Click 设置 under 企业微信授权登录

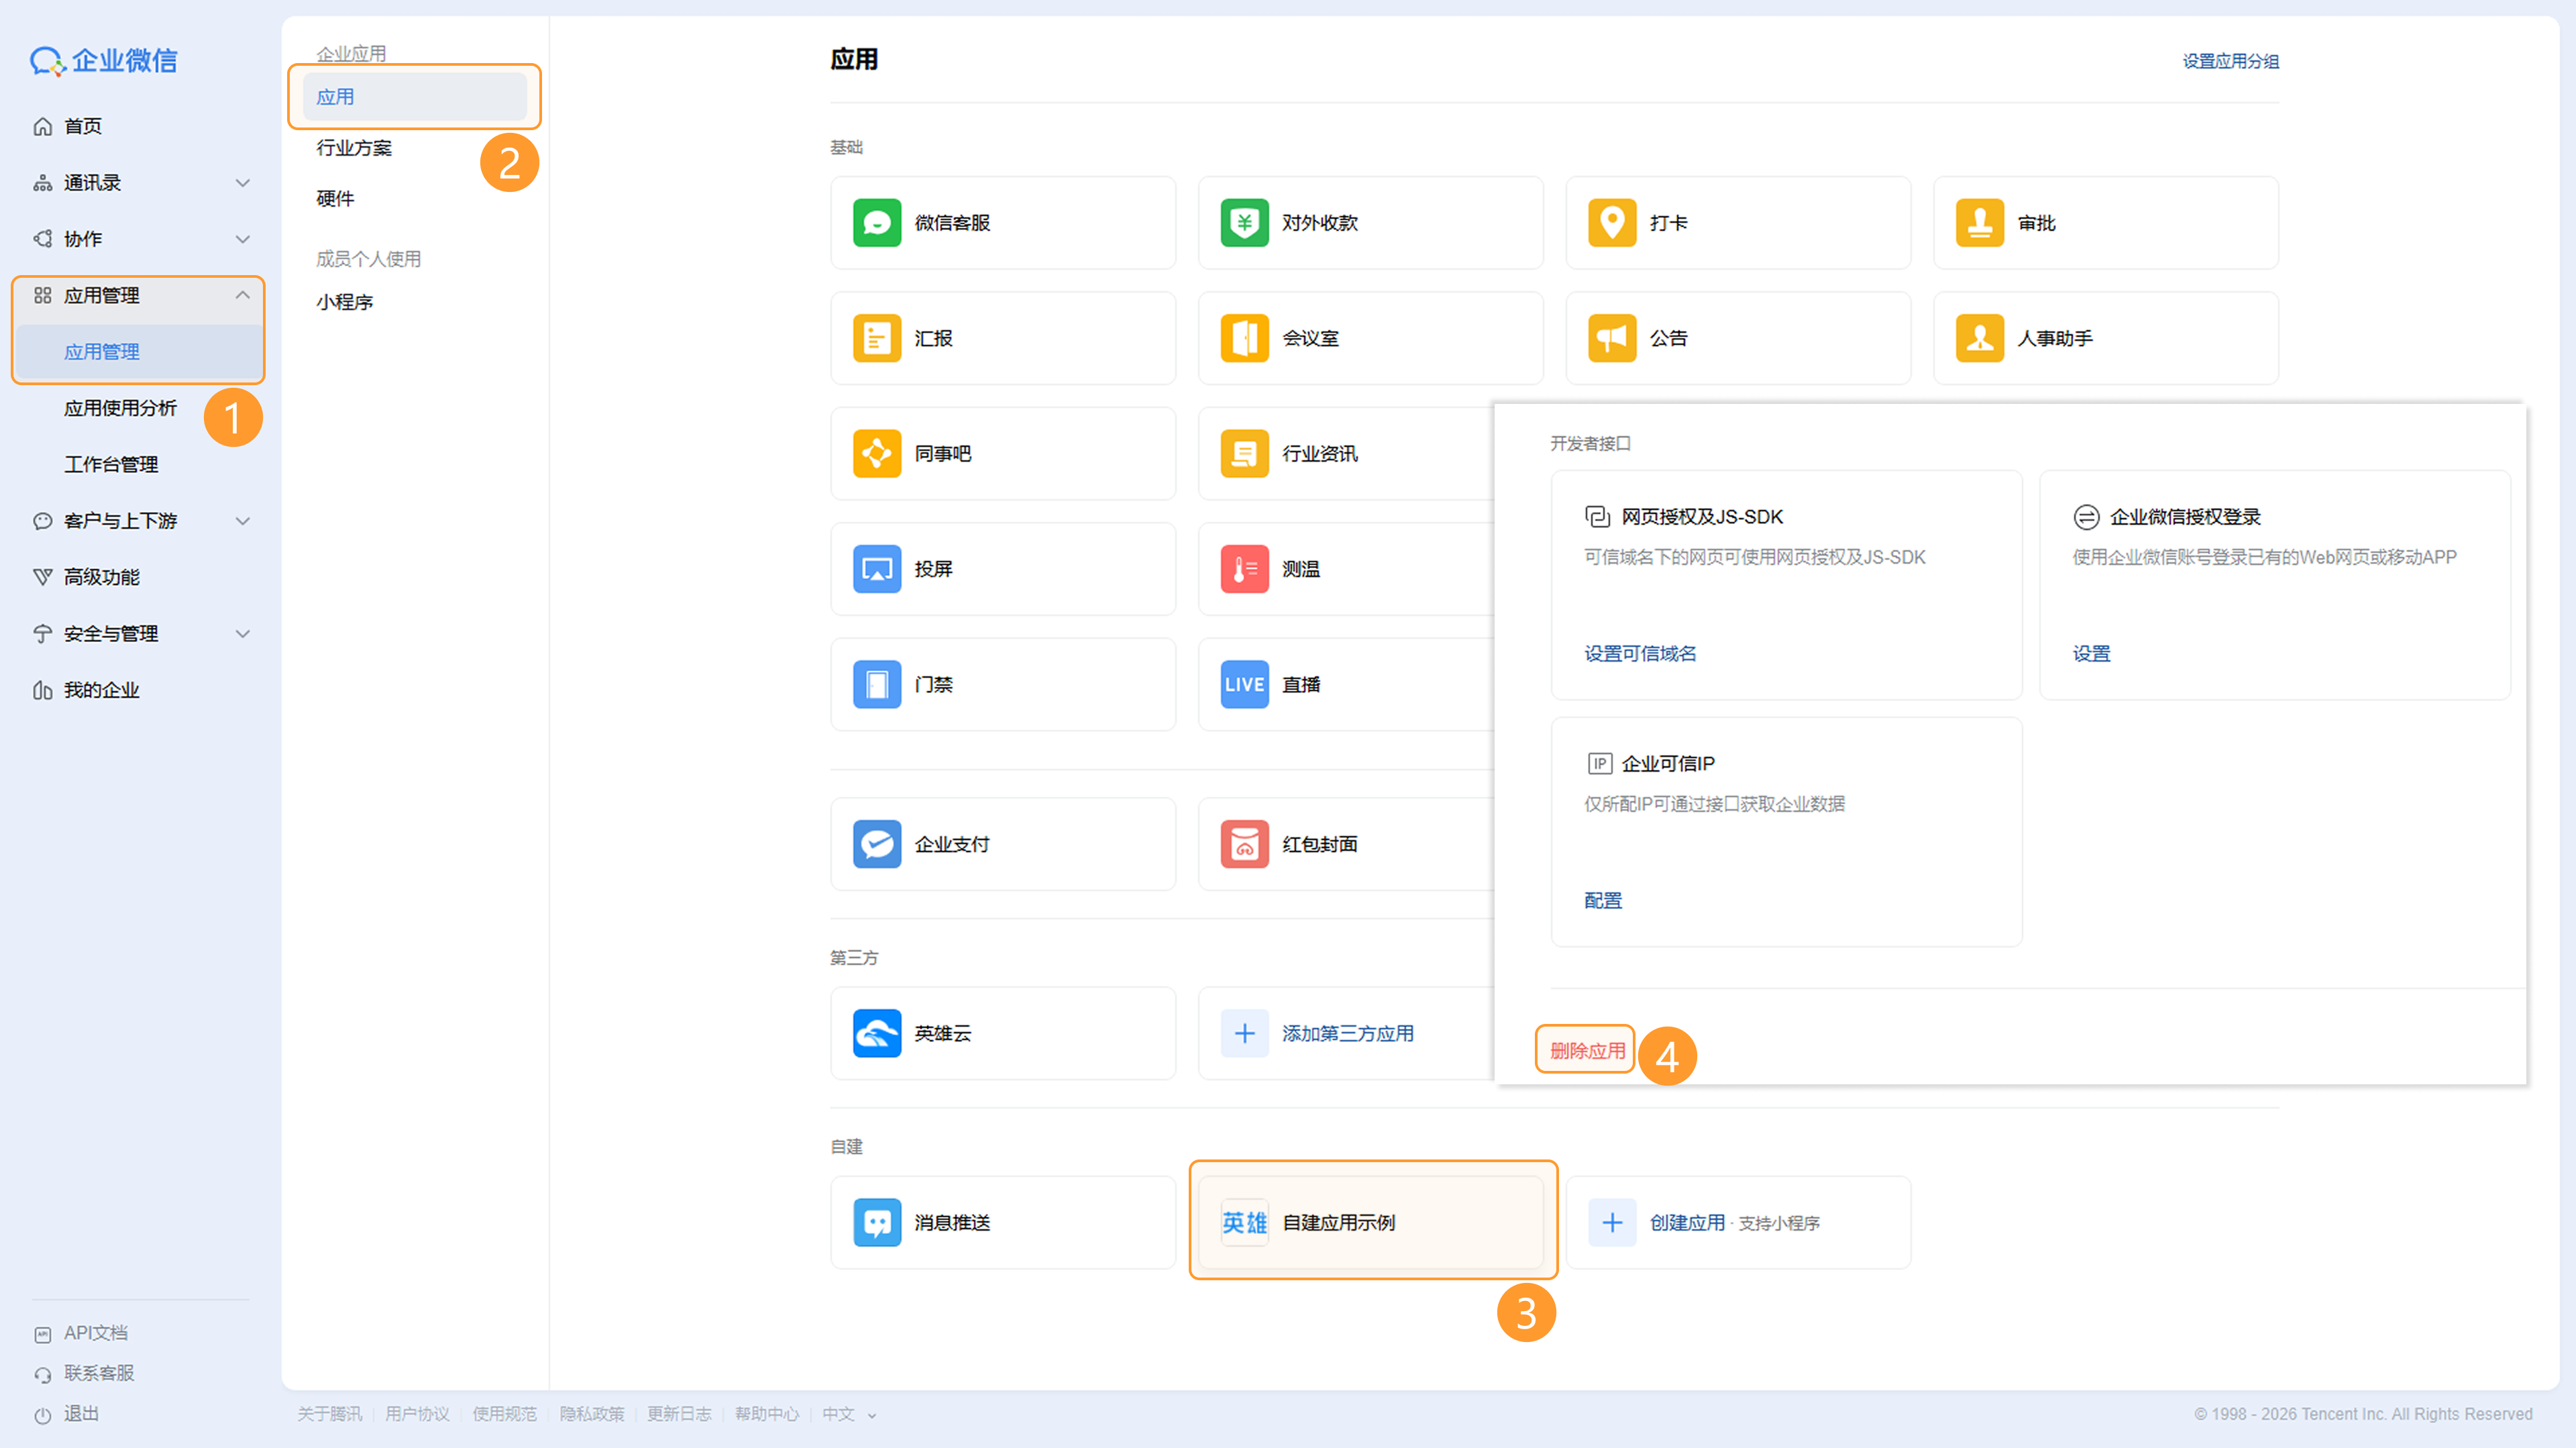pyautogui.click(x=2091, y=654)
